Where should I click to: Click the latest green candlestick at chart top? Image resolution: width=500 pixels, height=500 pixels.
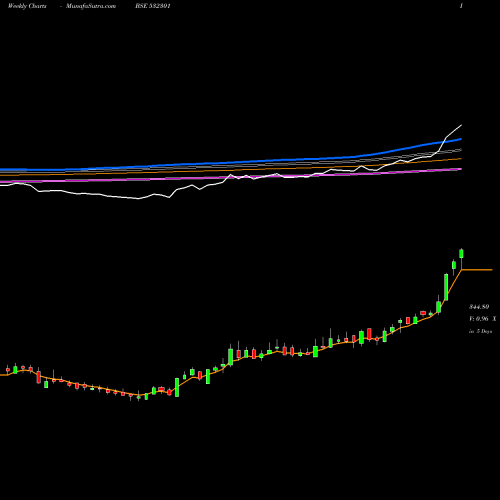[461, 253]
